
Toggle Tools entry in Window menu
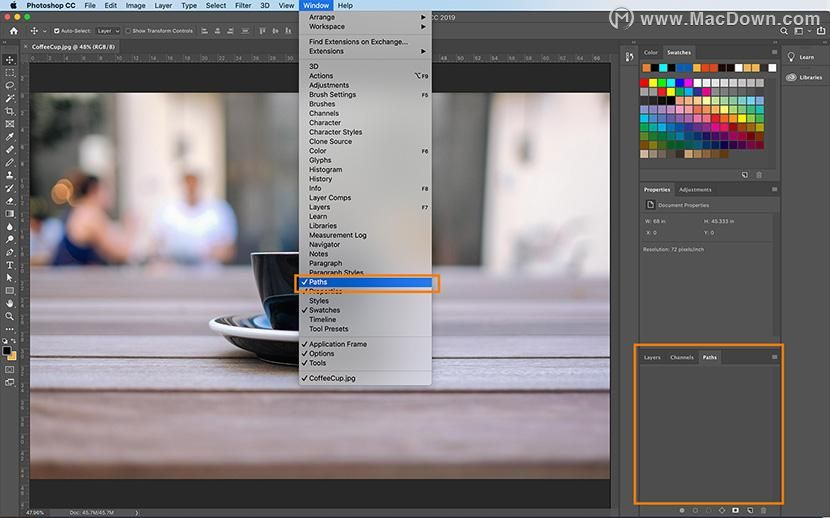(365, 363)
